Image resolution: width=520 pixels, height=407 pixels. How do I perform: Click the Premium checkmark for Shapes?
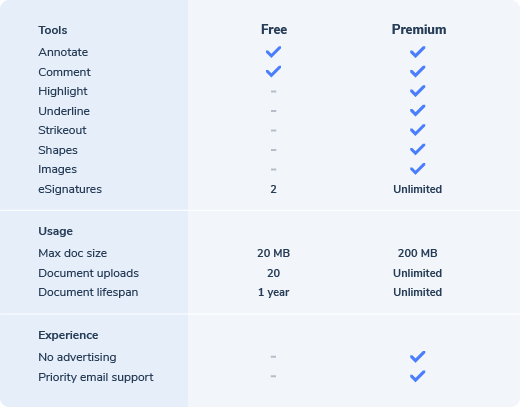pyautogui.click(x=417, y=149)
